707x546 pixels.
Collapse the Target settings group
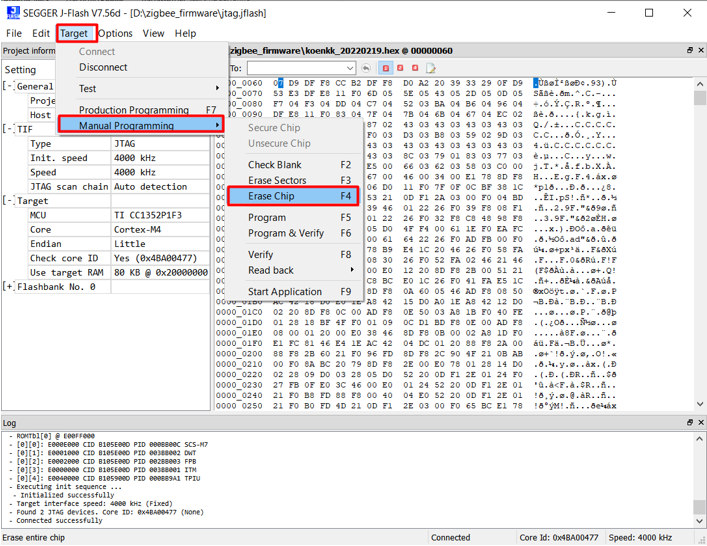(x=6, y=201)
